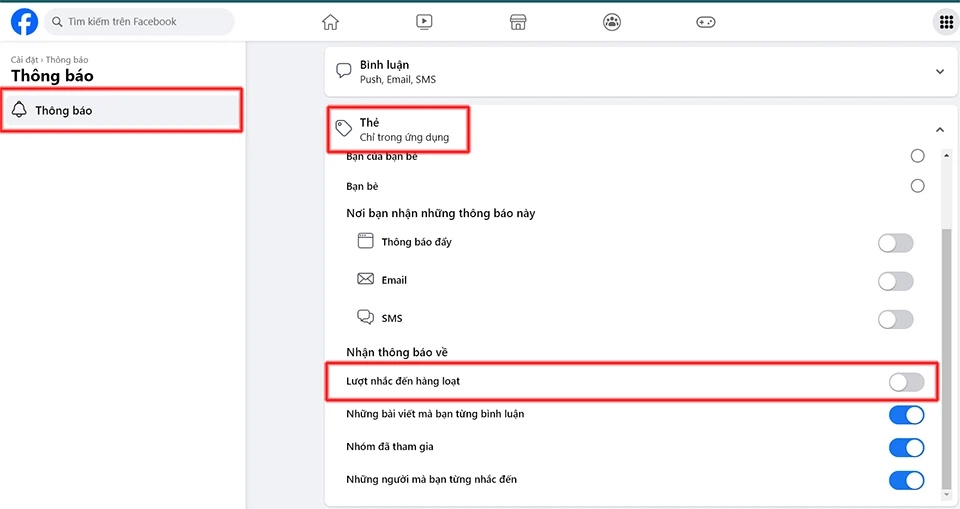Image resolution: width=960 pixels, height=509 pixels.
Task: Enable the SMS notifications toggle
Action: coord(896,319)
